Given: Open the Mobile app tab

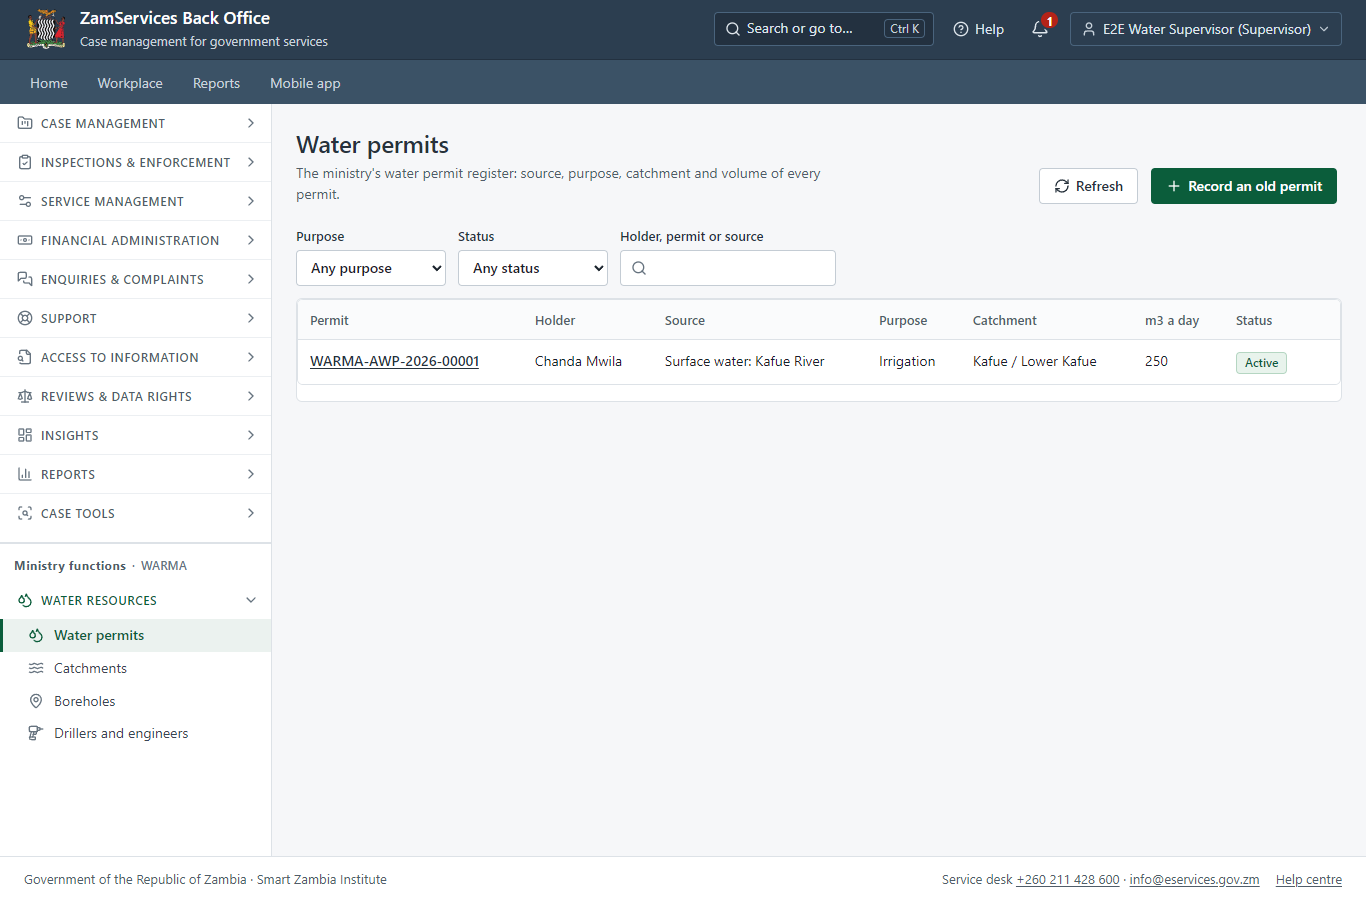Looking at the screenshot, I should coord(305,83).
